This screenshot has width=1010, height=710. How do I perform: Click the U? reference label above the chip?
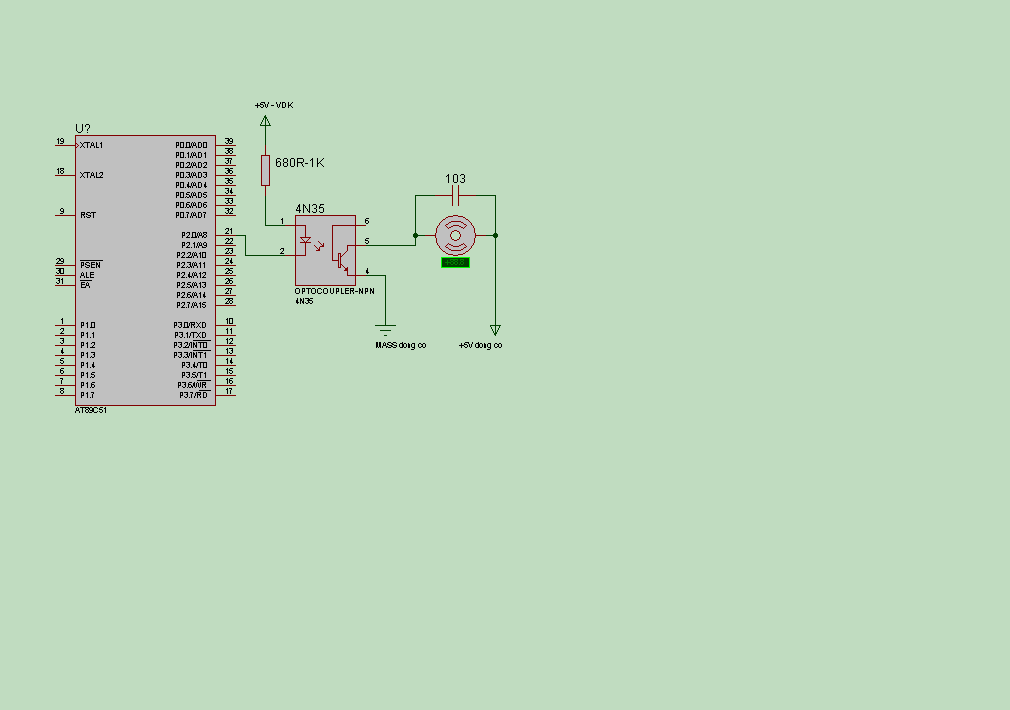[83, 128]
